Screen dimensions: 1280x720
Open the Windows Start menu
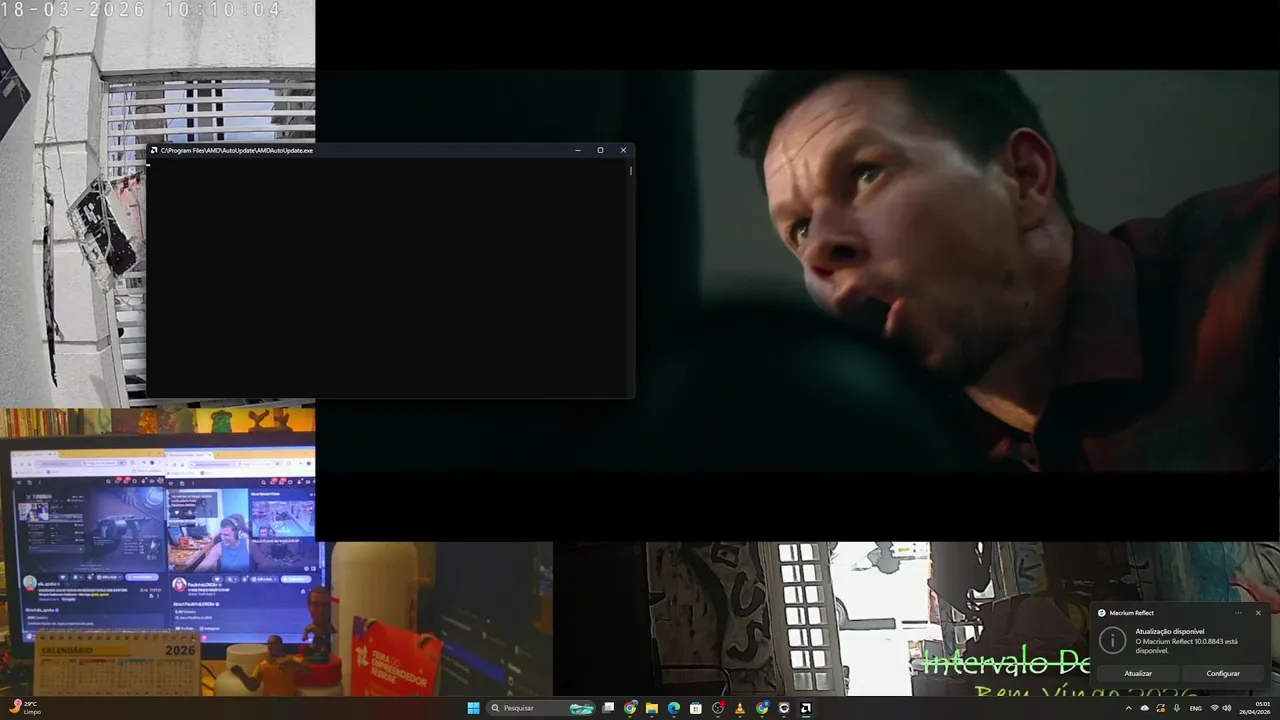473,708
